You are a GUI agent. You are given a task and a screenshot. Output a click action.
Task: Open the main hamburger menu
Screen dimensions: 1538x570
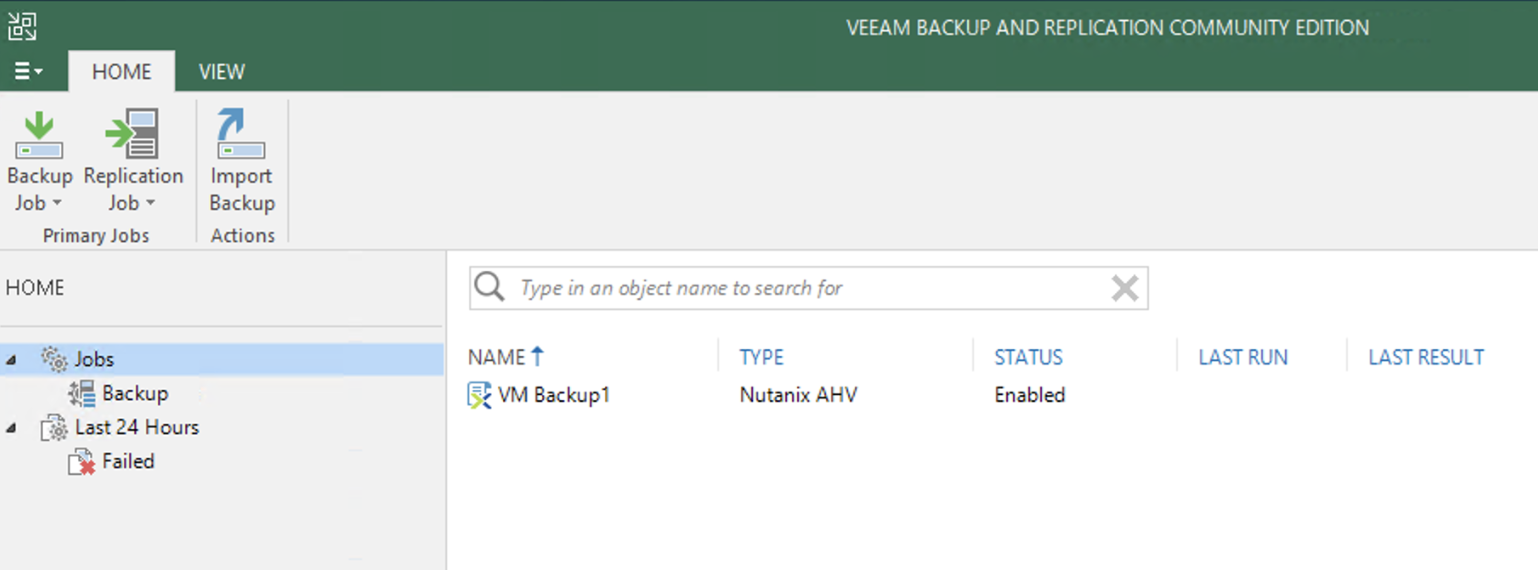(29, 71)
